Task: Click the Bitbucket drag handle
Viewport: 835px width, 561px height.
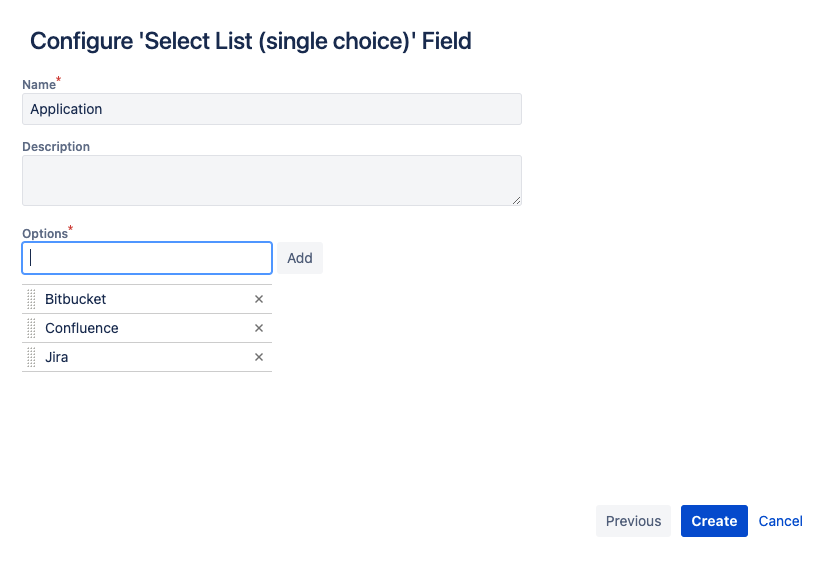Action: (32, 299)
